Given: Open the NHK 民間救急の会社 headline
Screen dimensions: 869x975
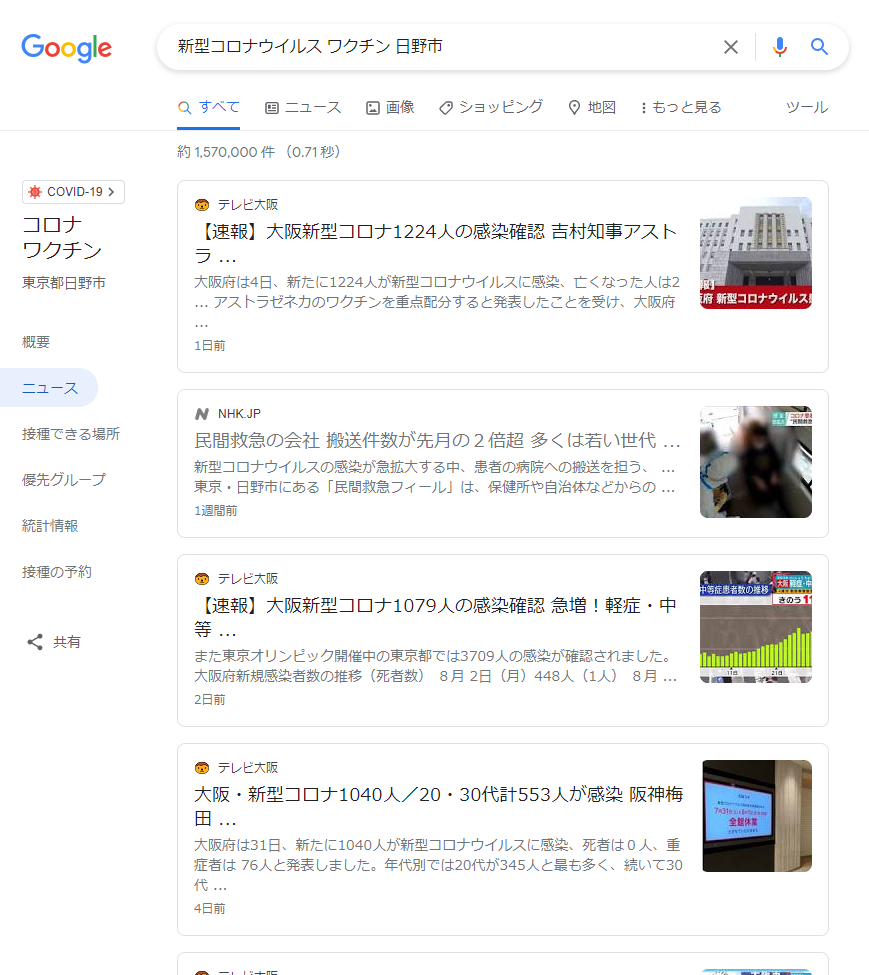Looking at the screenshot, I should [438, 441].
